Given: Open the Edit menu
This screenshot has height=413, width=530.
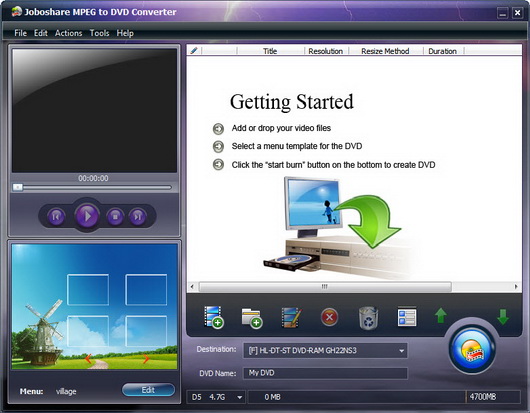Looking at the screenshot, I should pyautogui.click(x=41, y=33).
